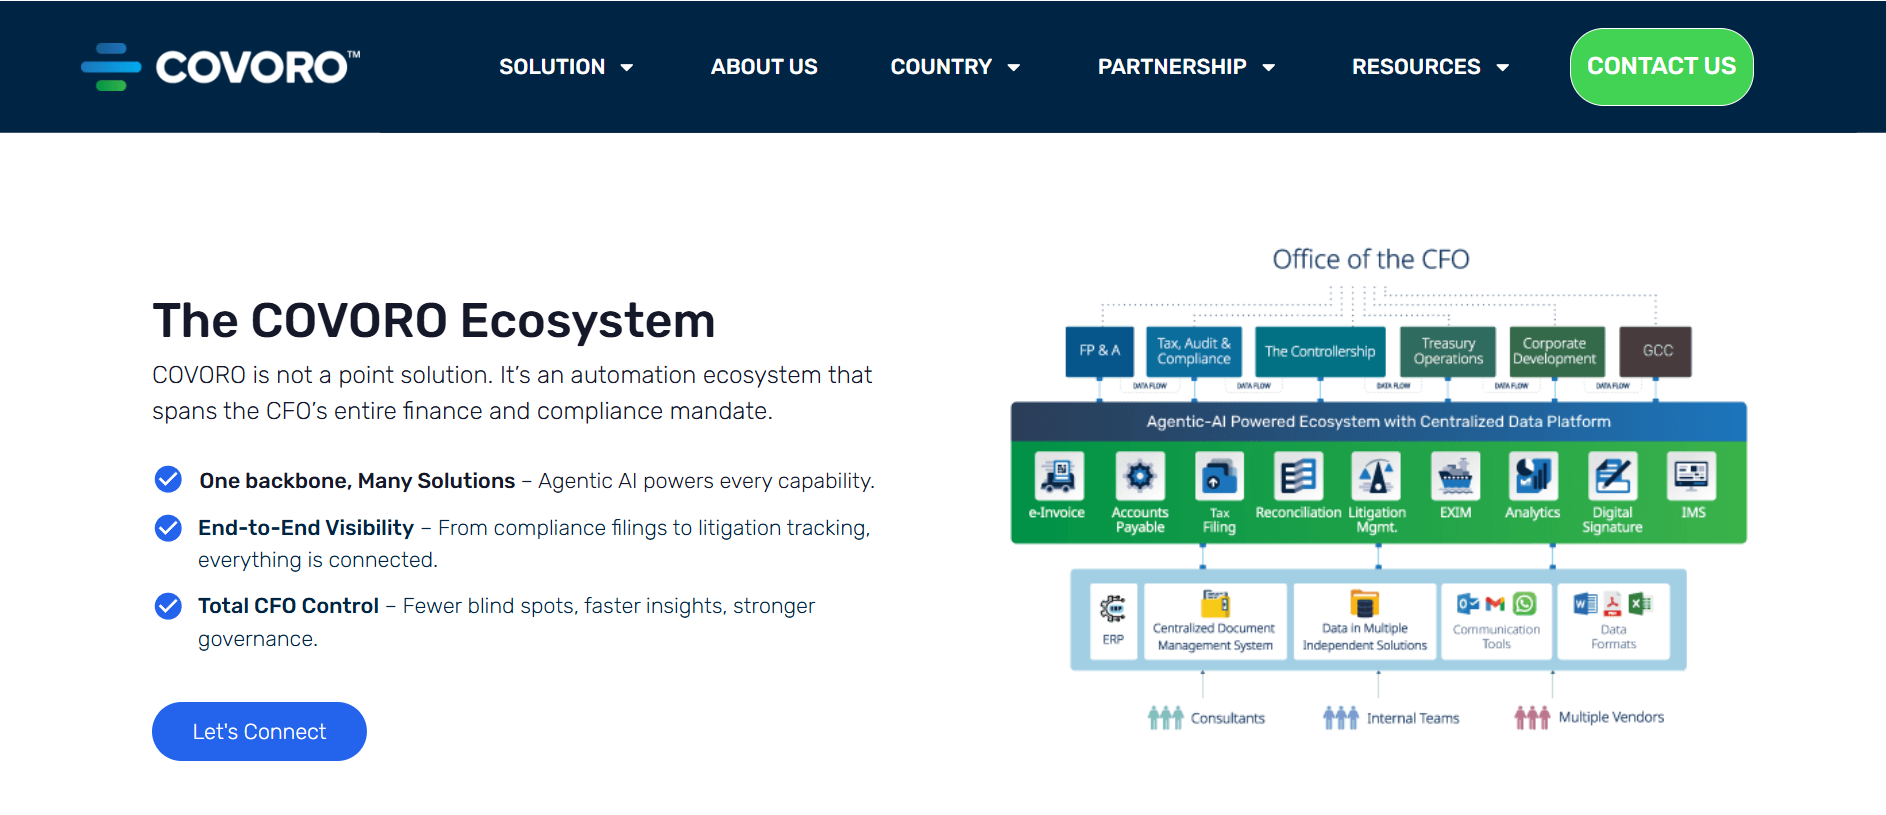Click the ERP icon

click(x=1112, y=608)
